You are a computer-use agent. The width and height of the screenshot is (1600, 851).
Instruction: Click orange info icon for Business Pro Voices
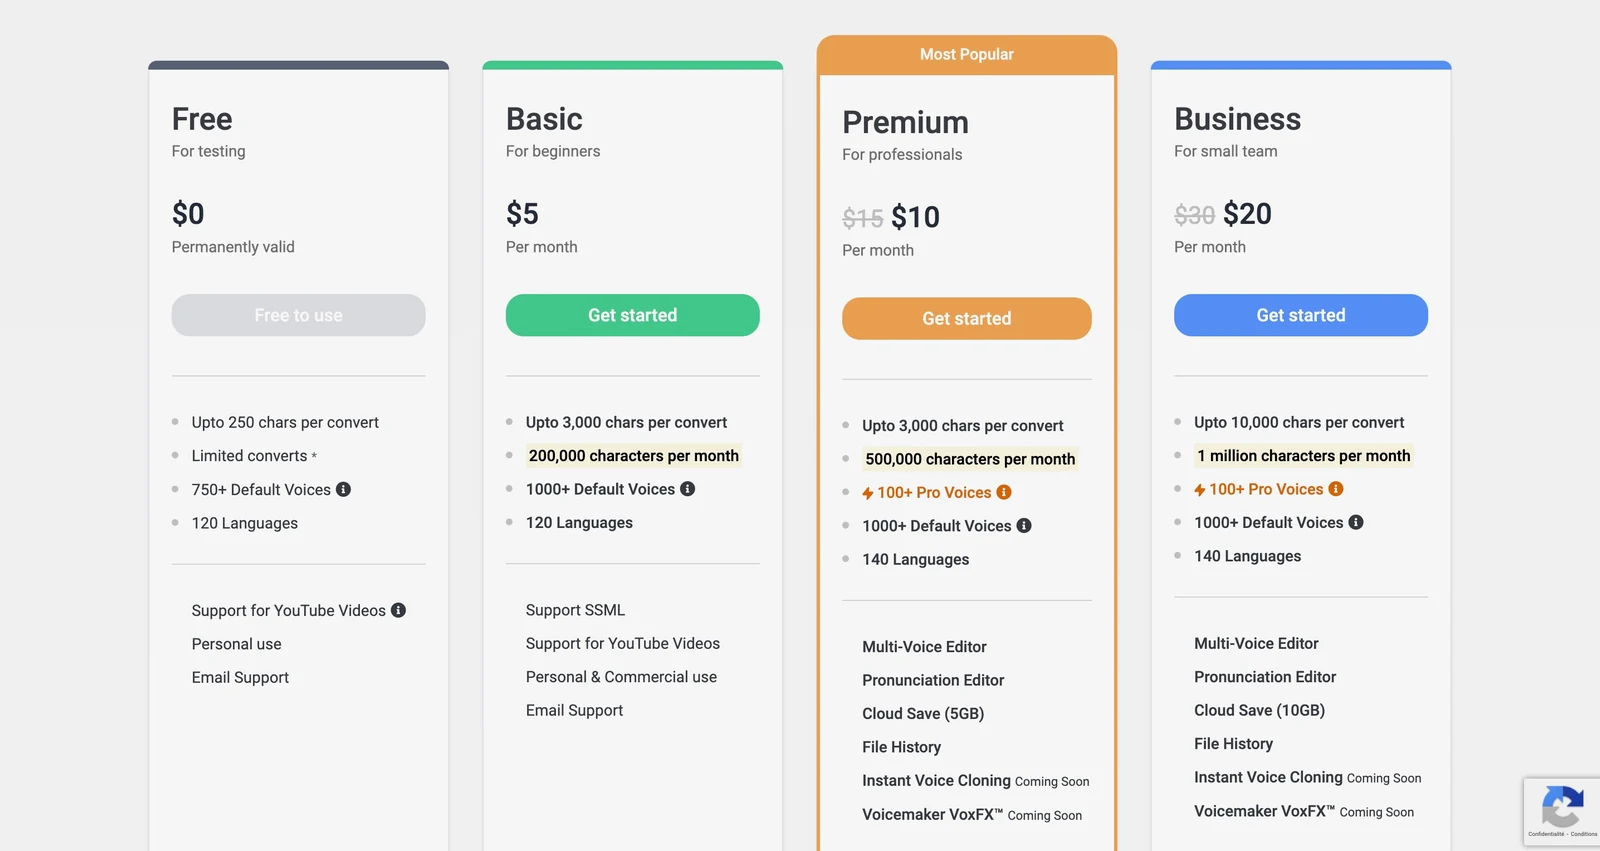click(1336, 489)
